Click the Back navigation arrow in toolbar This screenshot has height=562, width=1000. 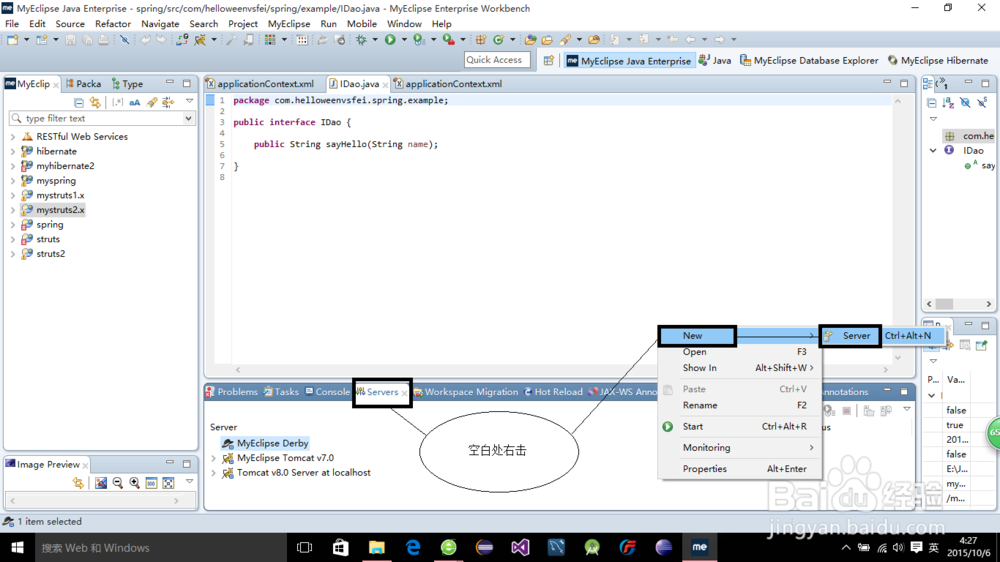(690, 40)
